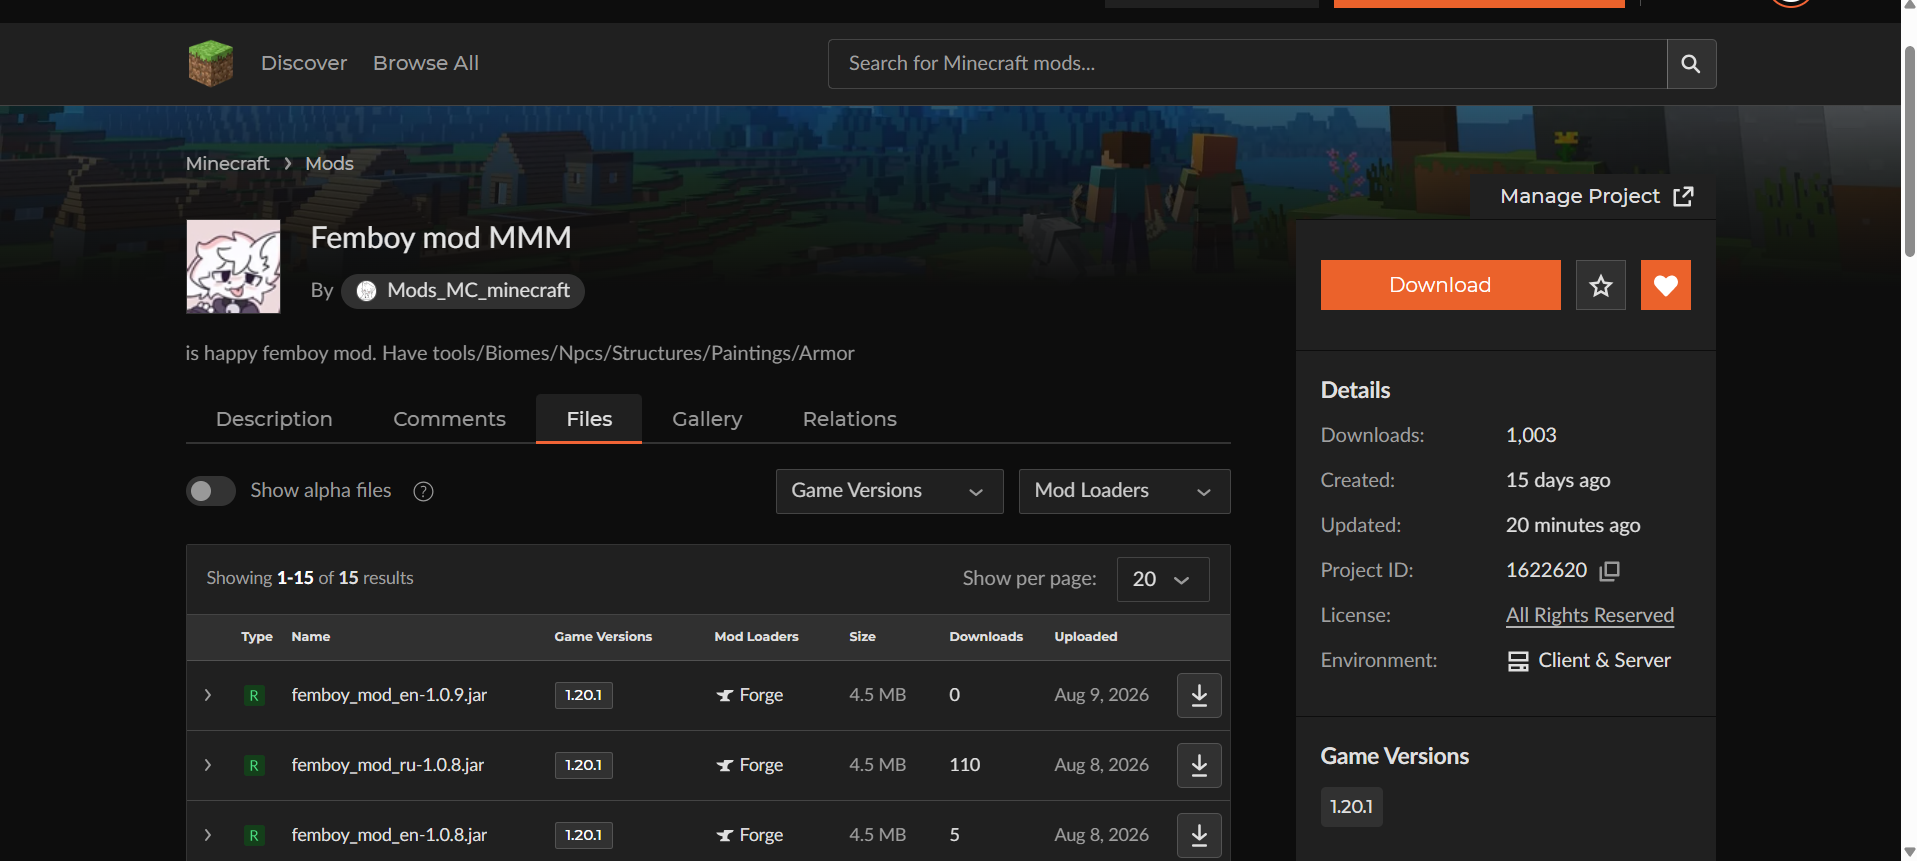This screenshot has height=861, width=1917.
Task: Click the Downloads value 1,003
Action: [1531, 436]
